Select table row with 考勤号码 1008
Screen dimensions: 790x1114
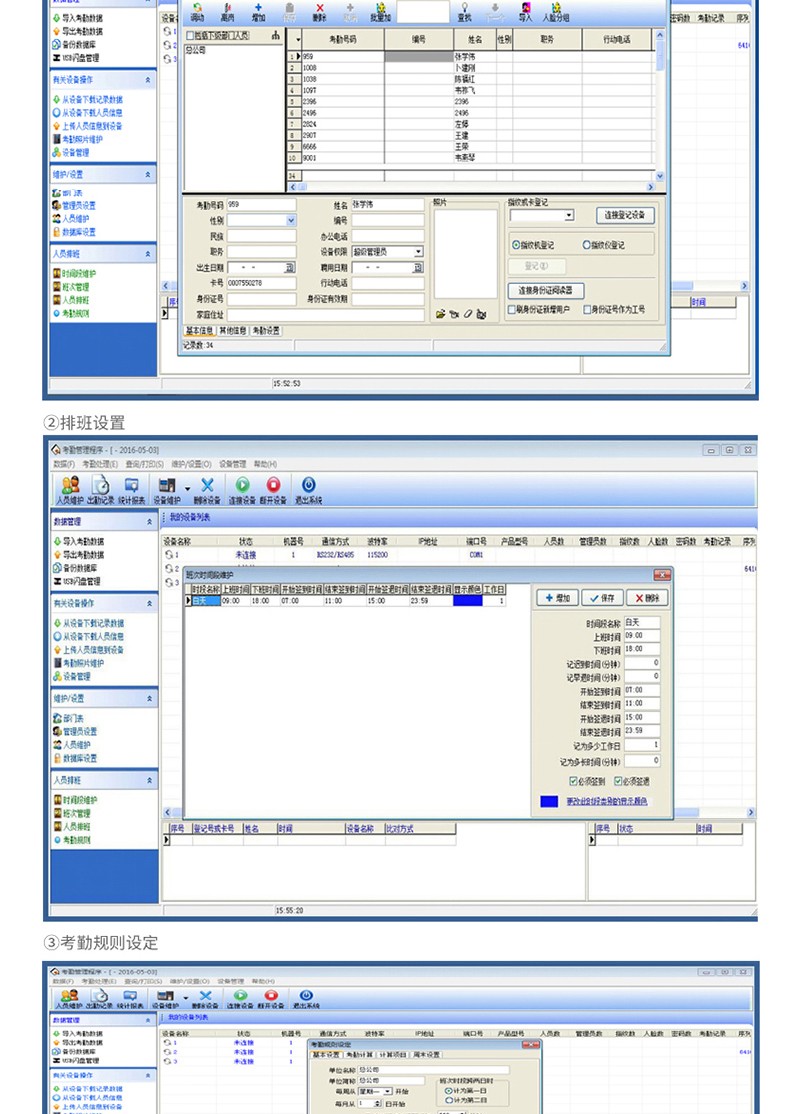pos(470,67)
